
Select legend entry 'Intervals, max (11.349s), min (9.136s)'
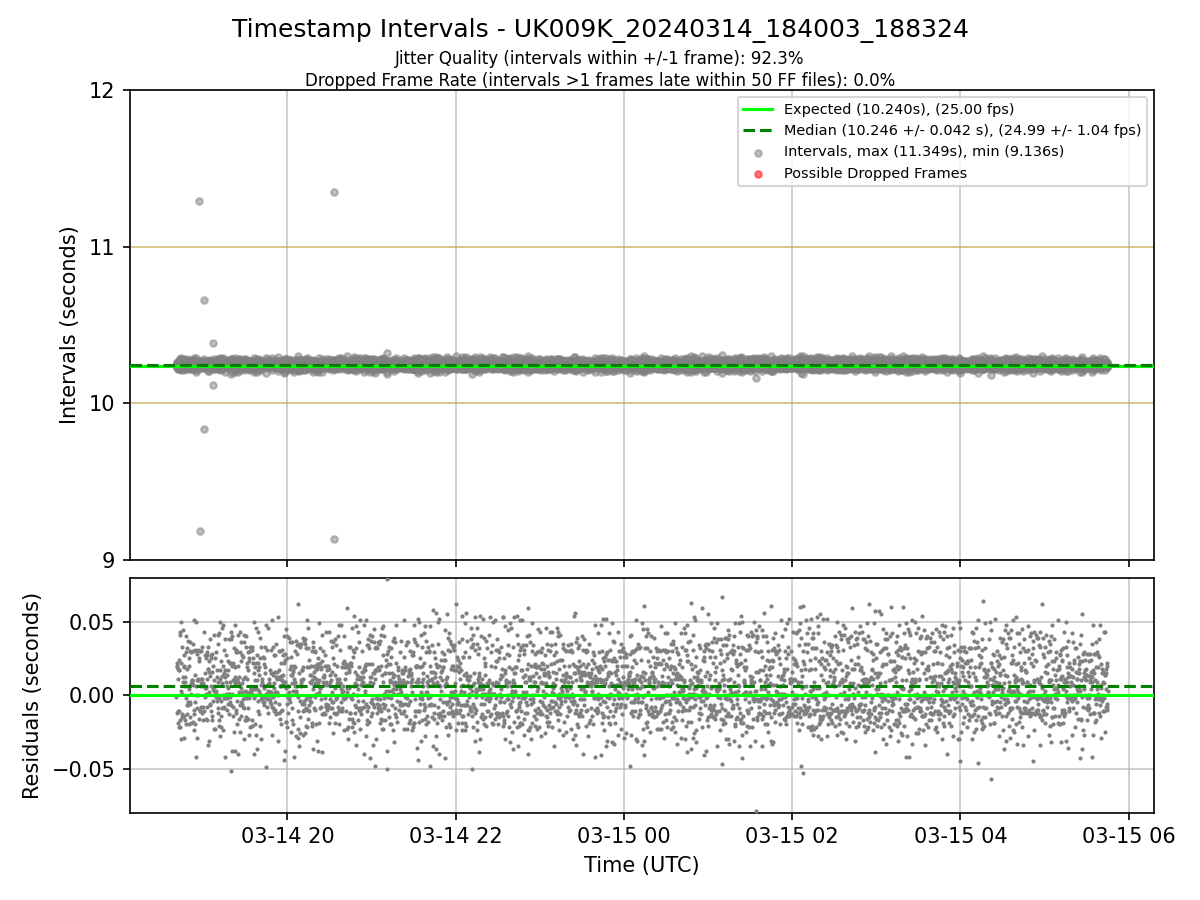[923, 151]
